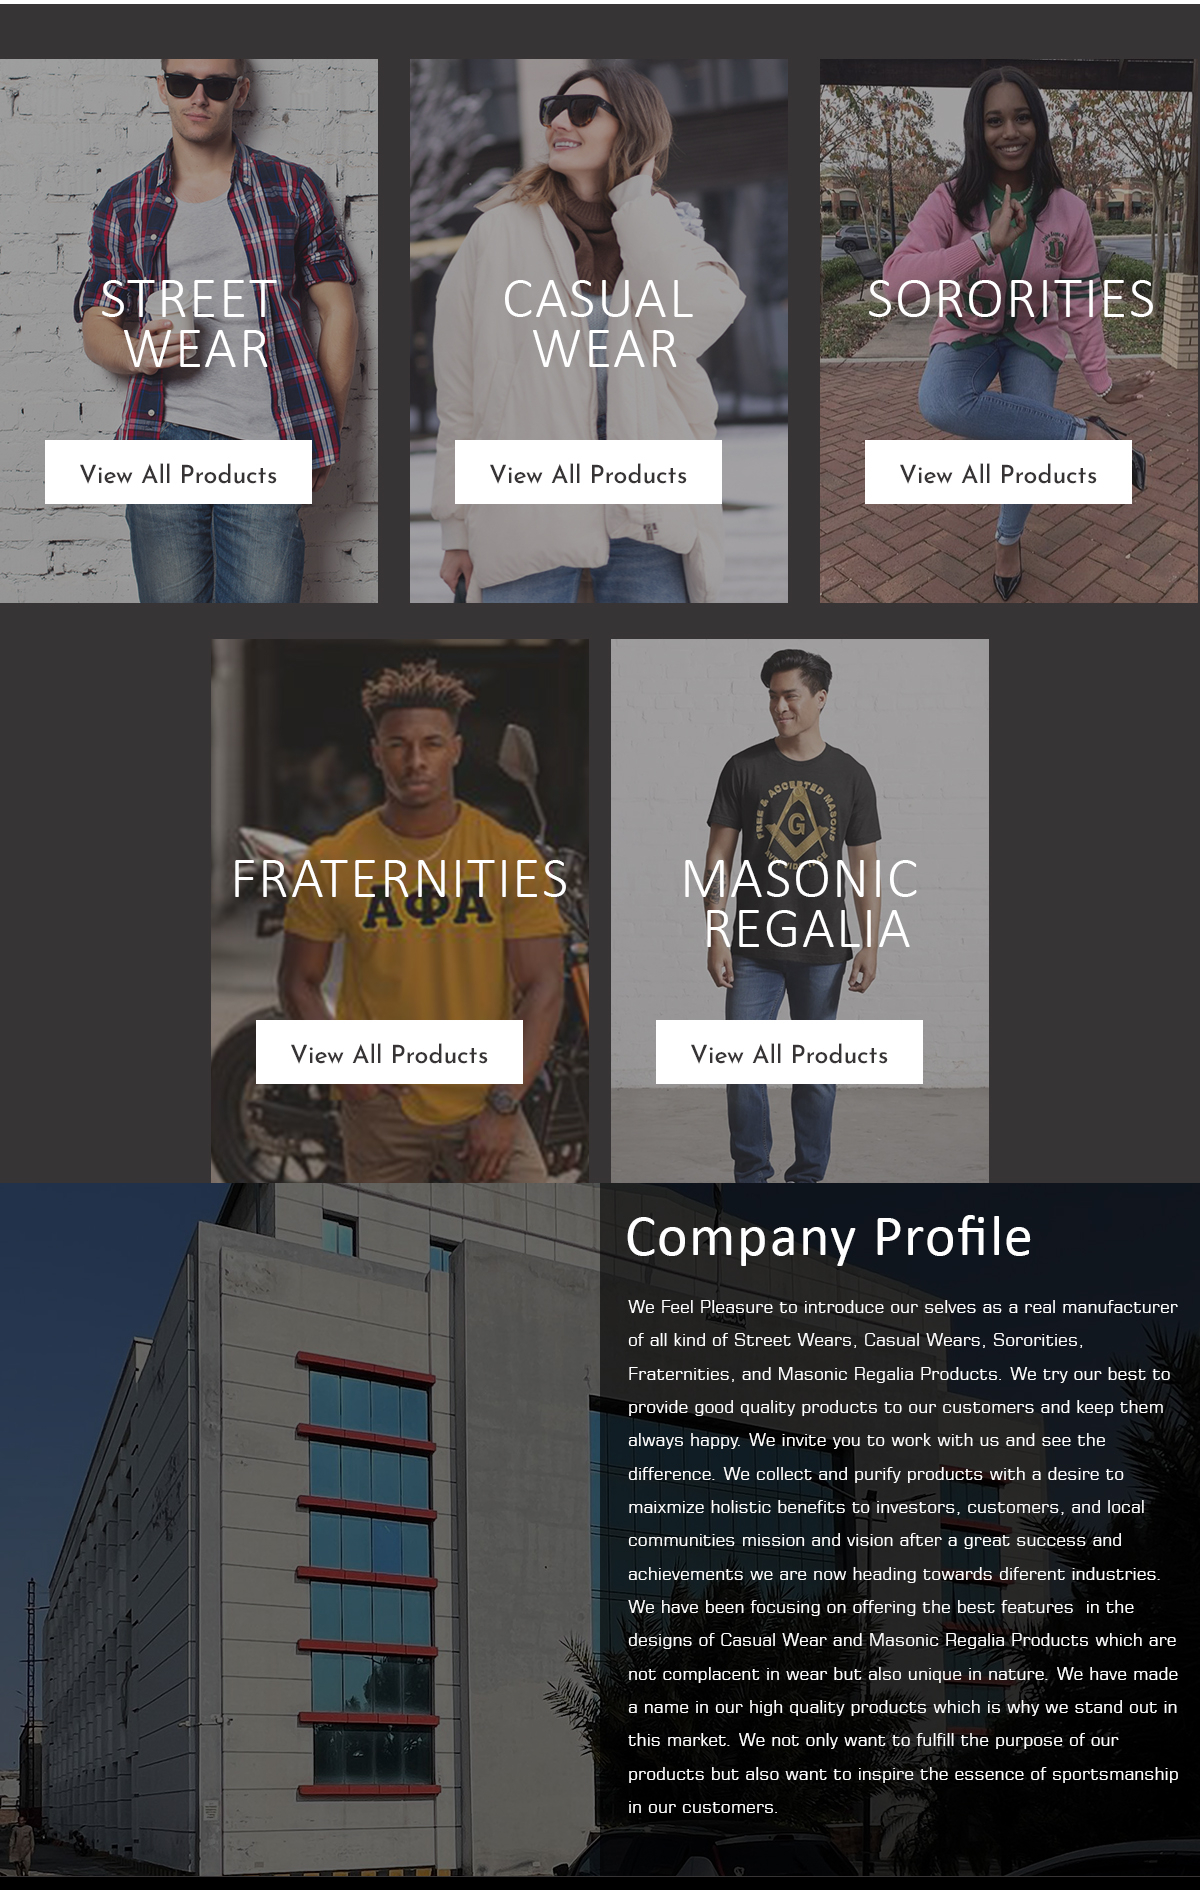1200x1890 pixels.
Task: Click the Company Profile description paragraph
Action: point(902,1556)
